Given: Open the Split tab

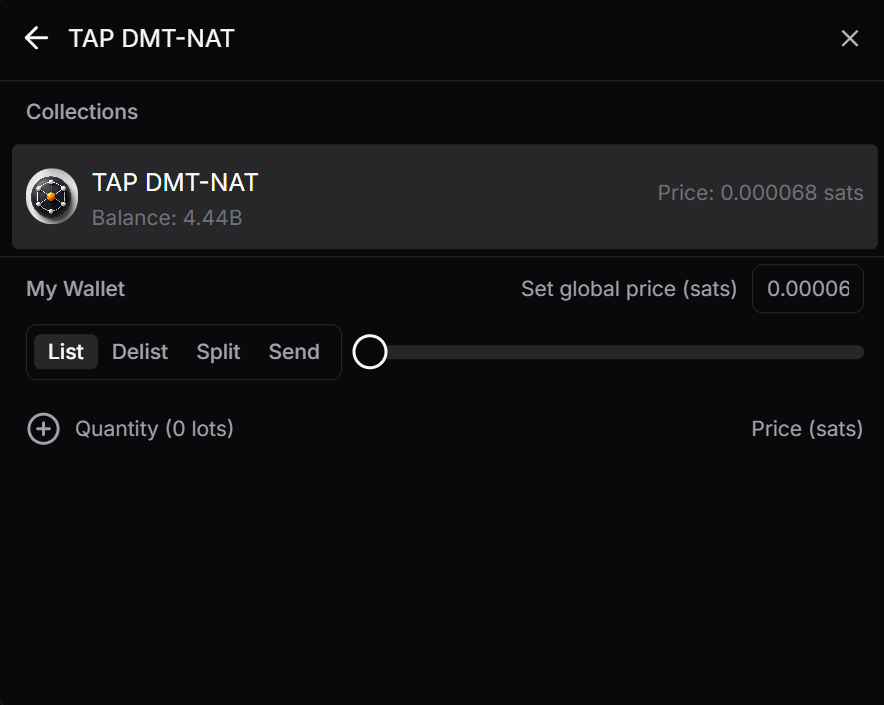Looking at the screenshot, I should (218, 352).
